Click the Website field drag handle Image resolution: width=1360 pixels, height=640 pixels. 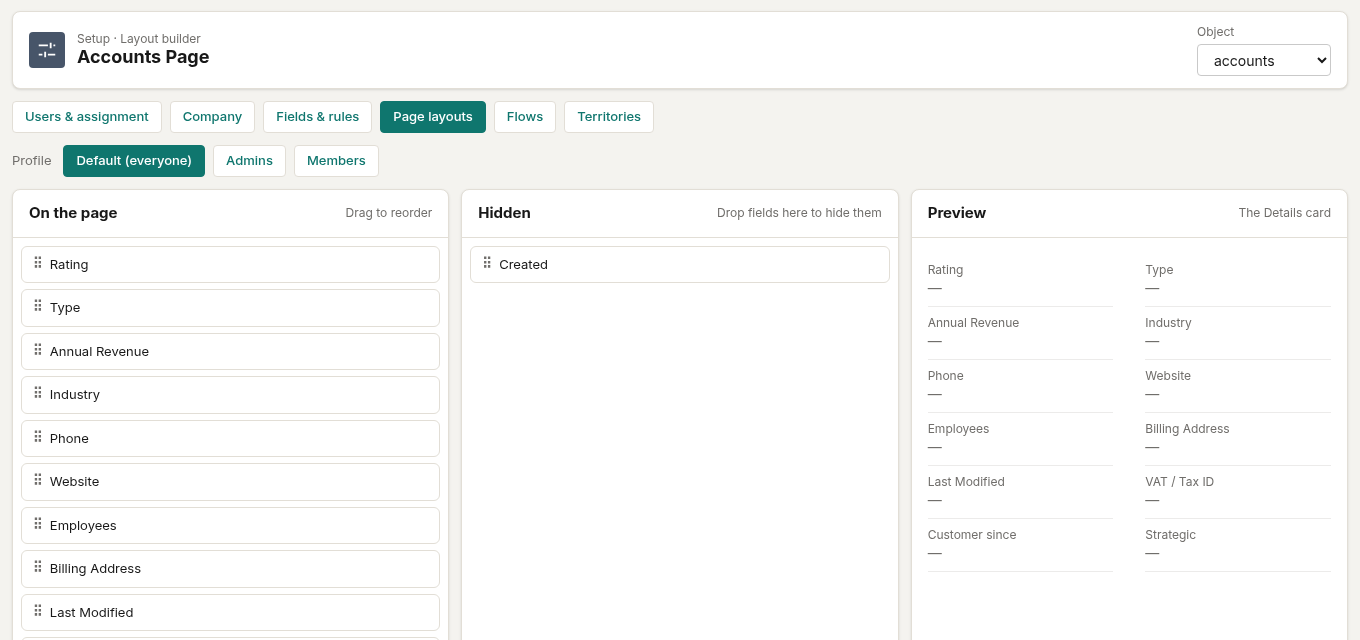(38, 481)
